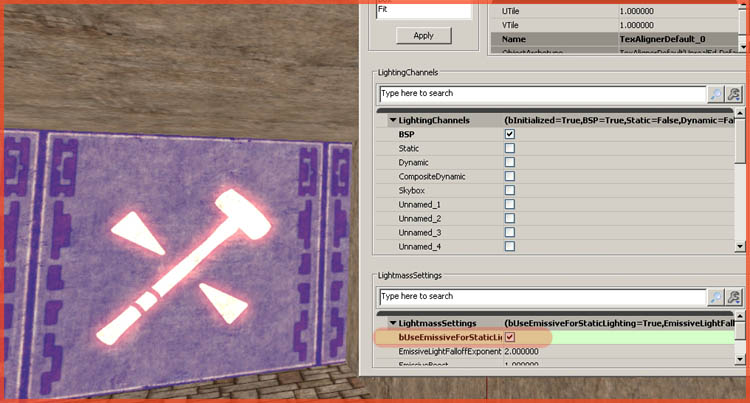Uncheck the BSP lighting channel
750x403 pixels.
click(510, 134)
